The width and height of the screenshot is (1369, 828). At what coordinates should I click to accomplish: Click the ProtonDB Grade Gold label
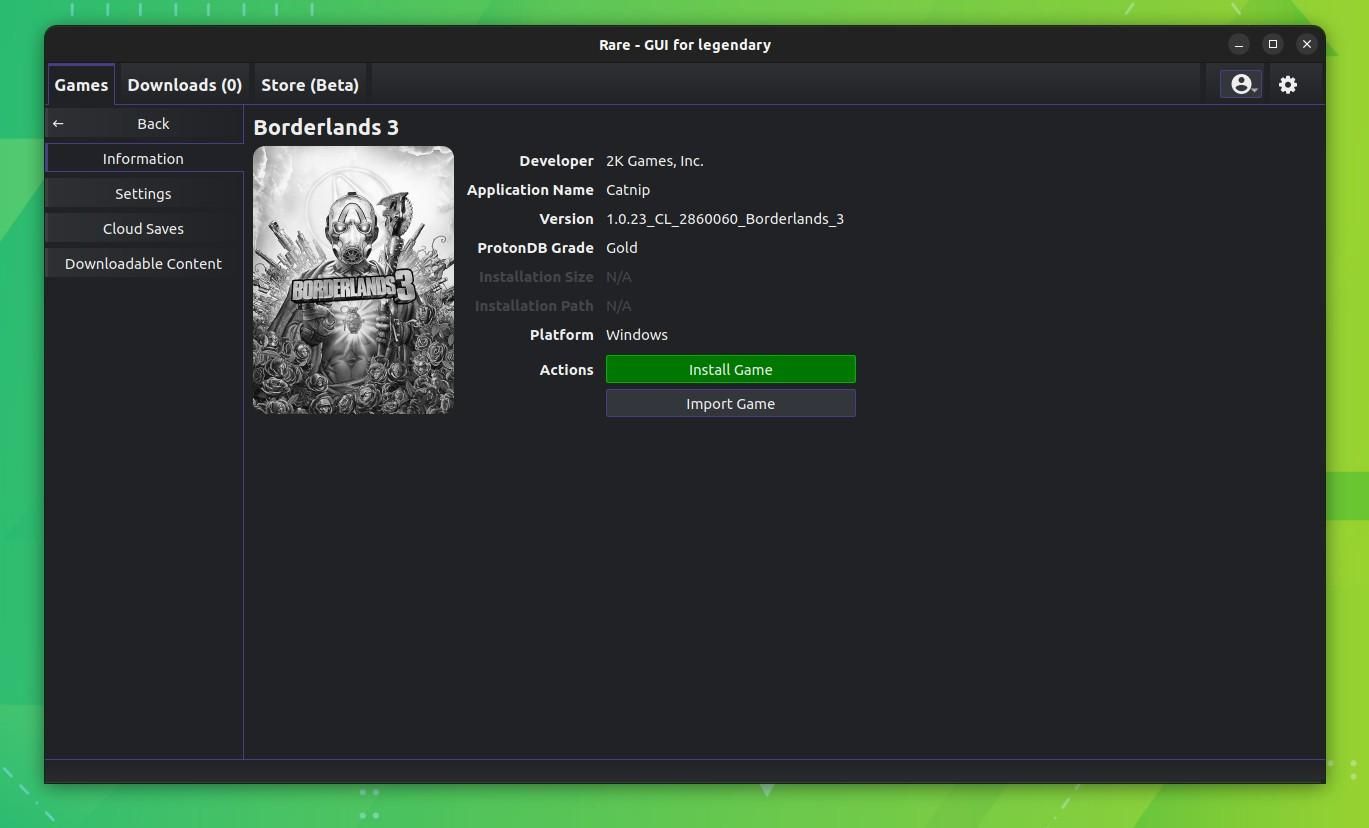[x=621, y=247]
